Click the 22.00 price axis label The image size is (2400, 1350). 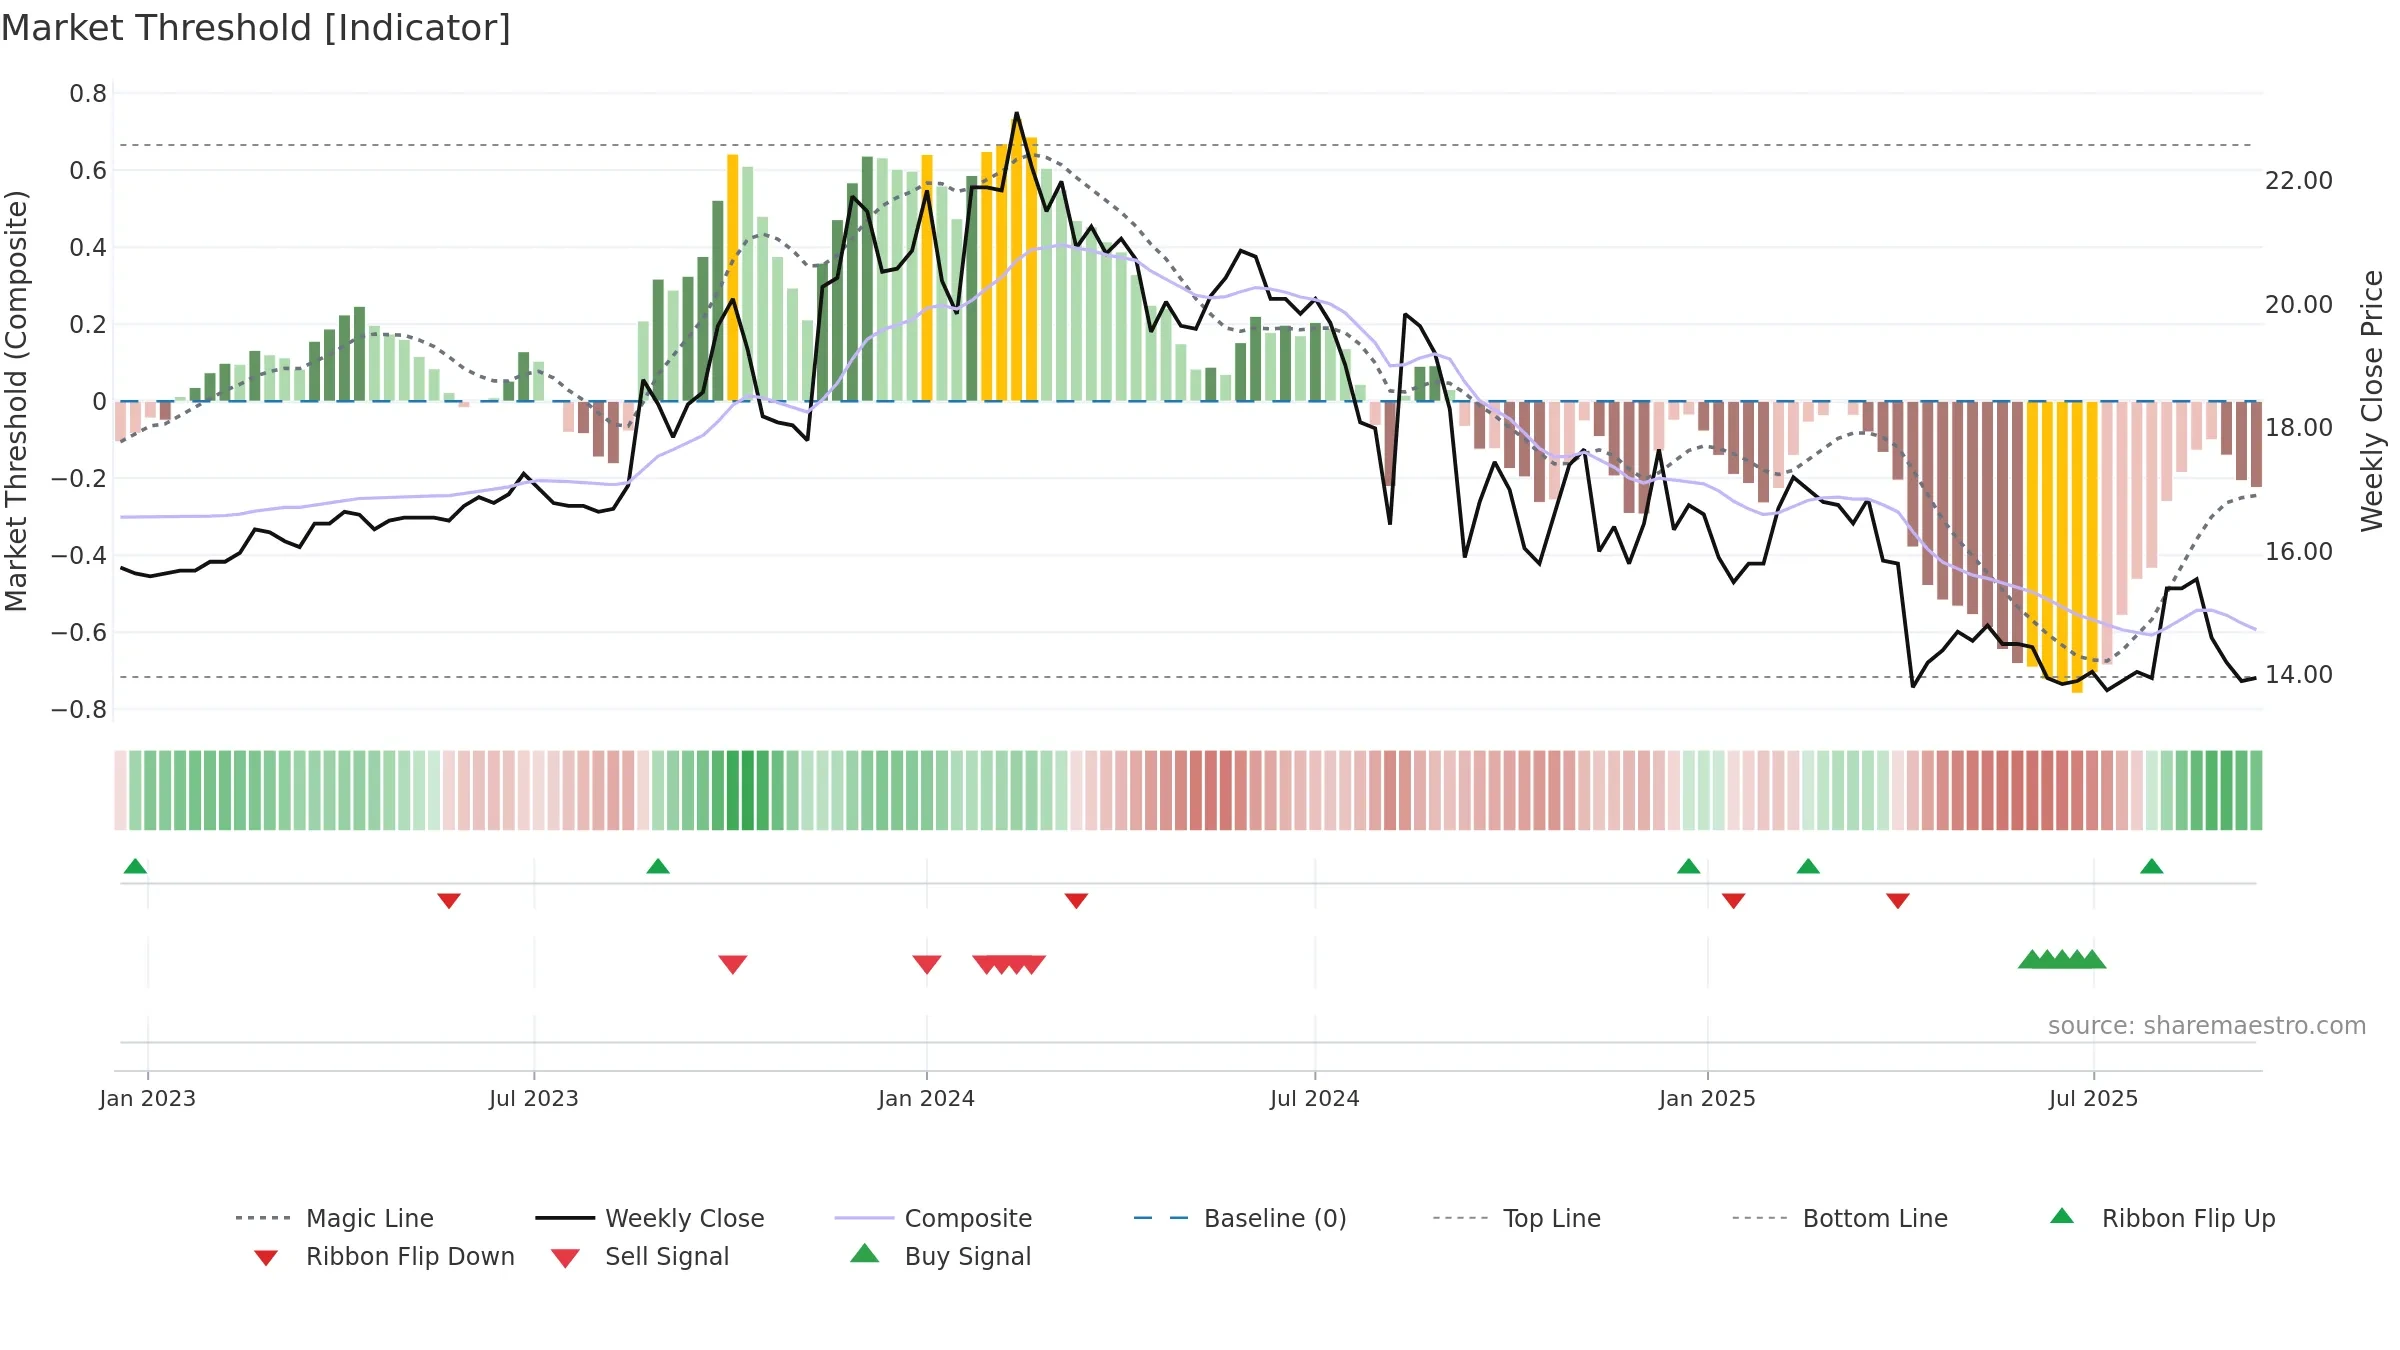pos(2299,181)
